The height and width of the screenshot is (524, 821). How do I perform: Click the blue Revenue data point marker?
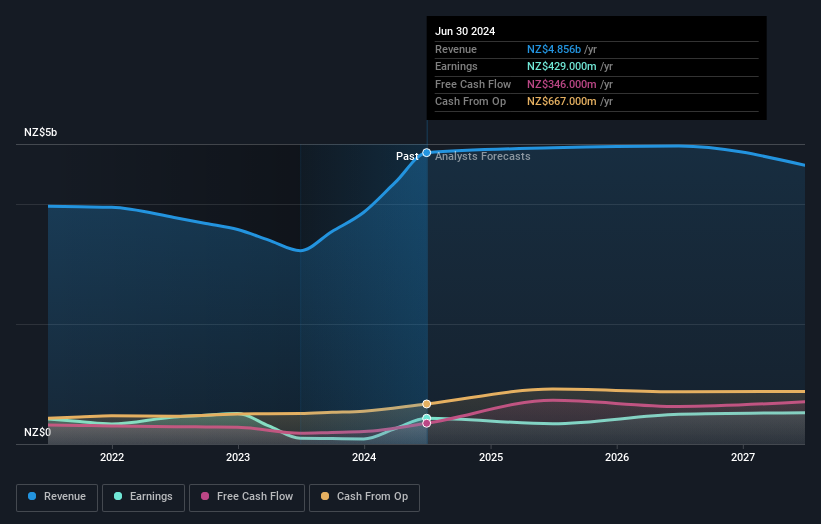click(427, 153)
